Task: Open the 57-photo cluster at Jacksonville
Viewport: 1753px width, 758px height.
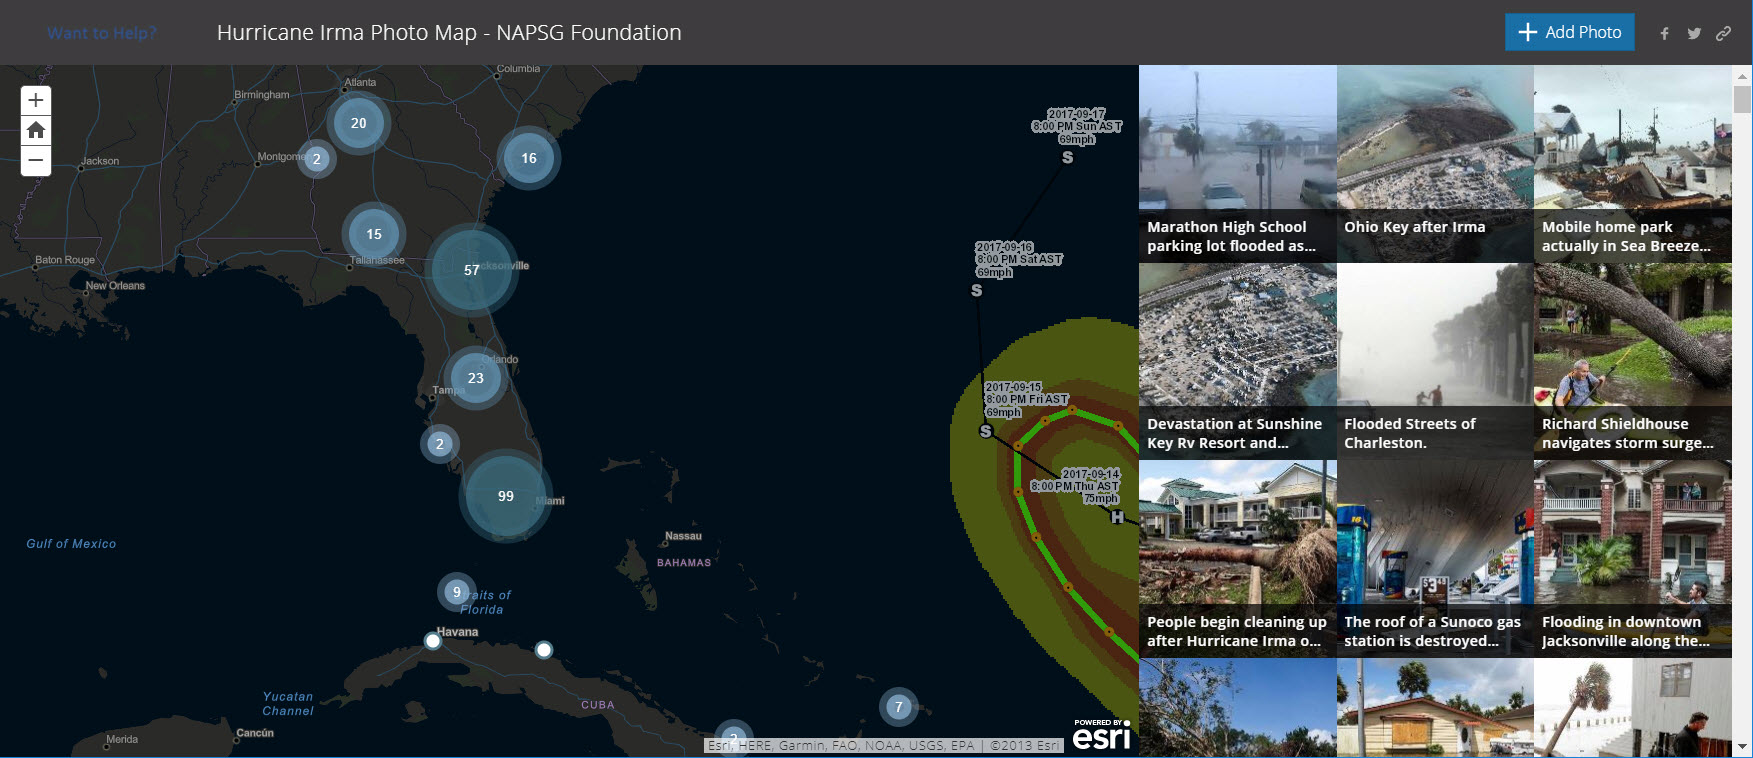Action: (x=472, y=270)
